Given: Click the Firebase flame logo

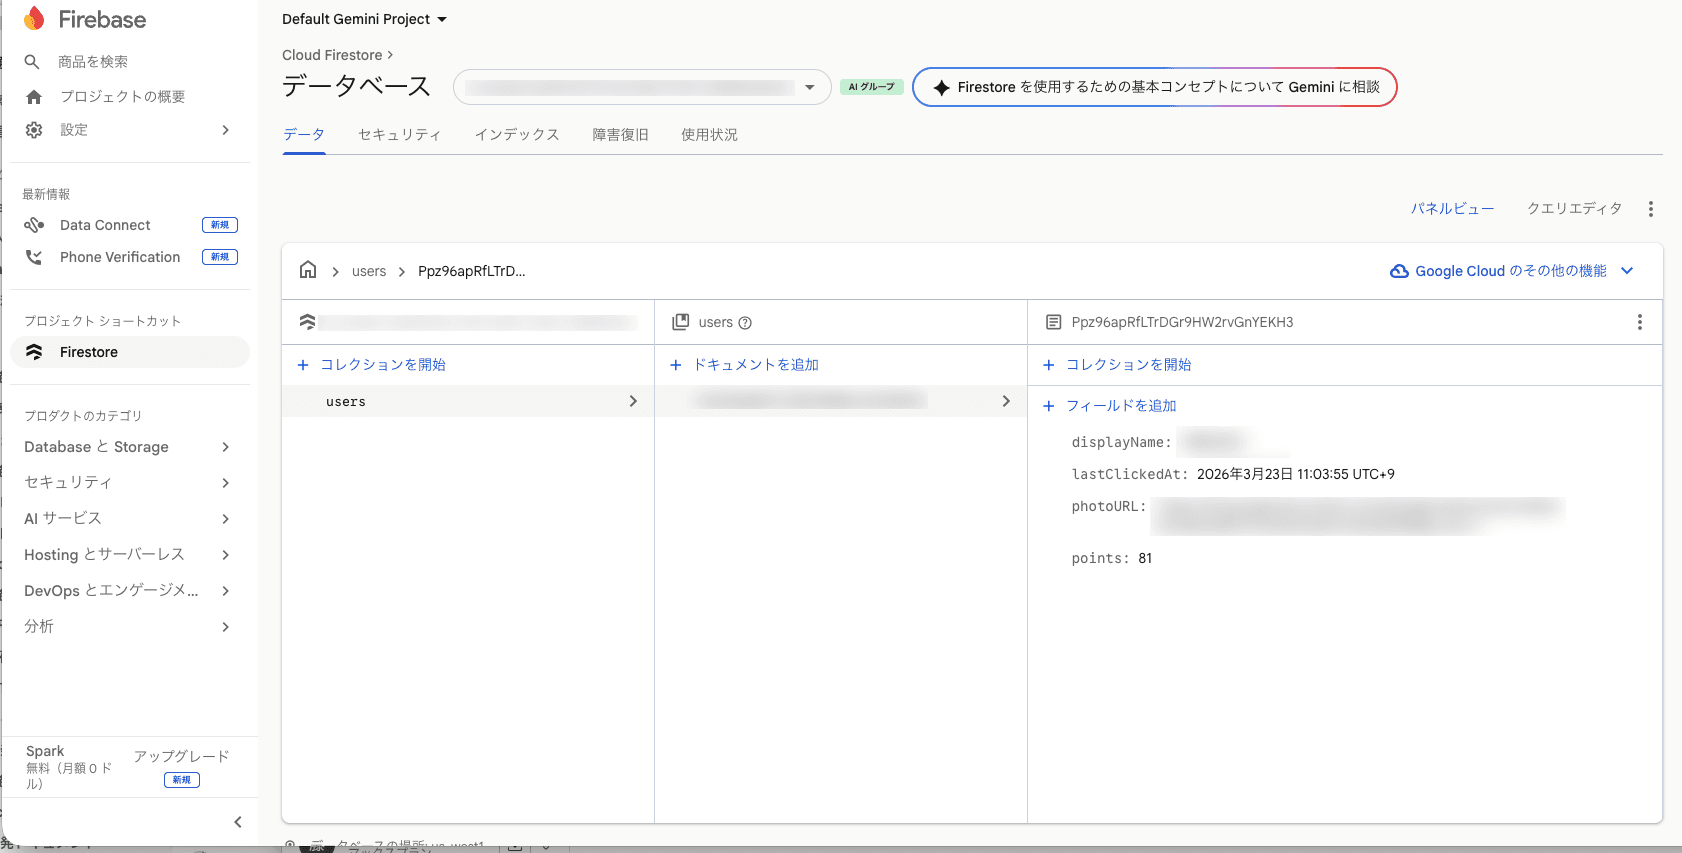Looking at the screenshot, I should click(x=34, y=18).
